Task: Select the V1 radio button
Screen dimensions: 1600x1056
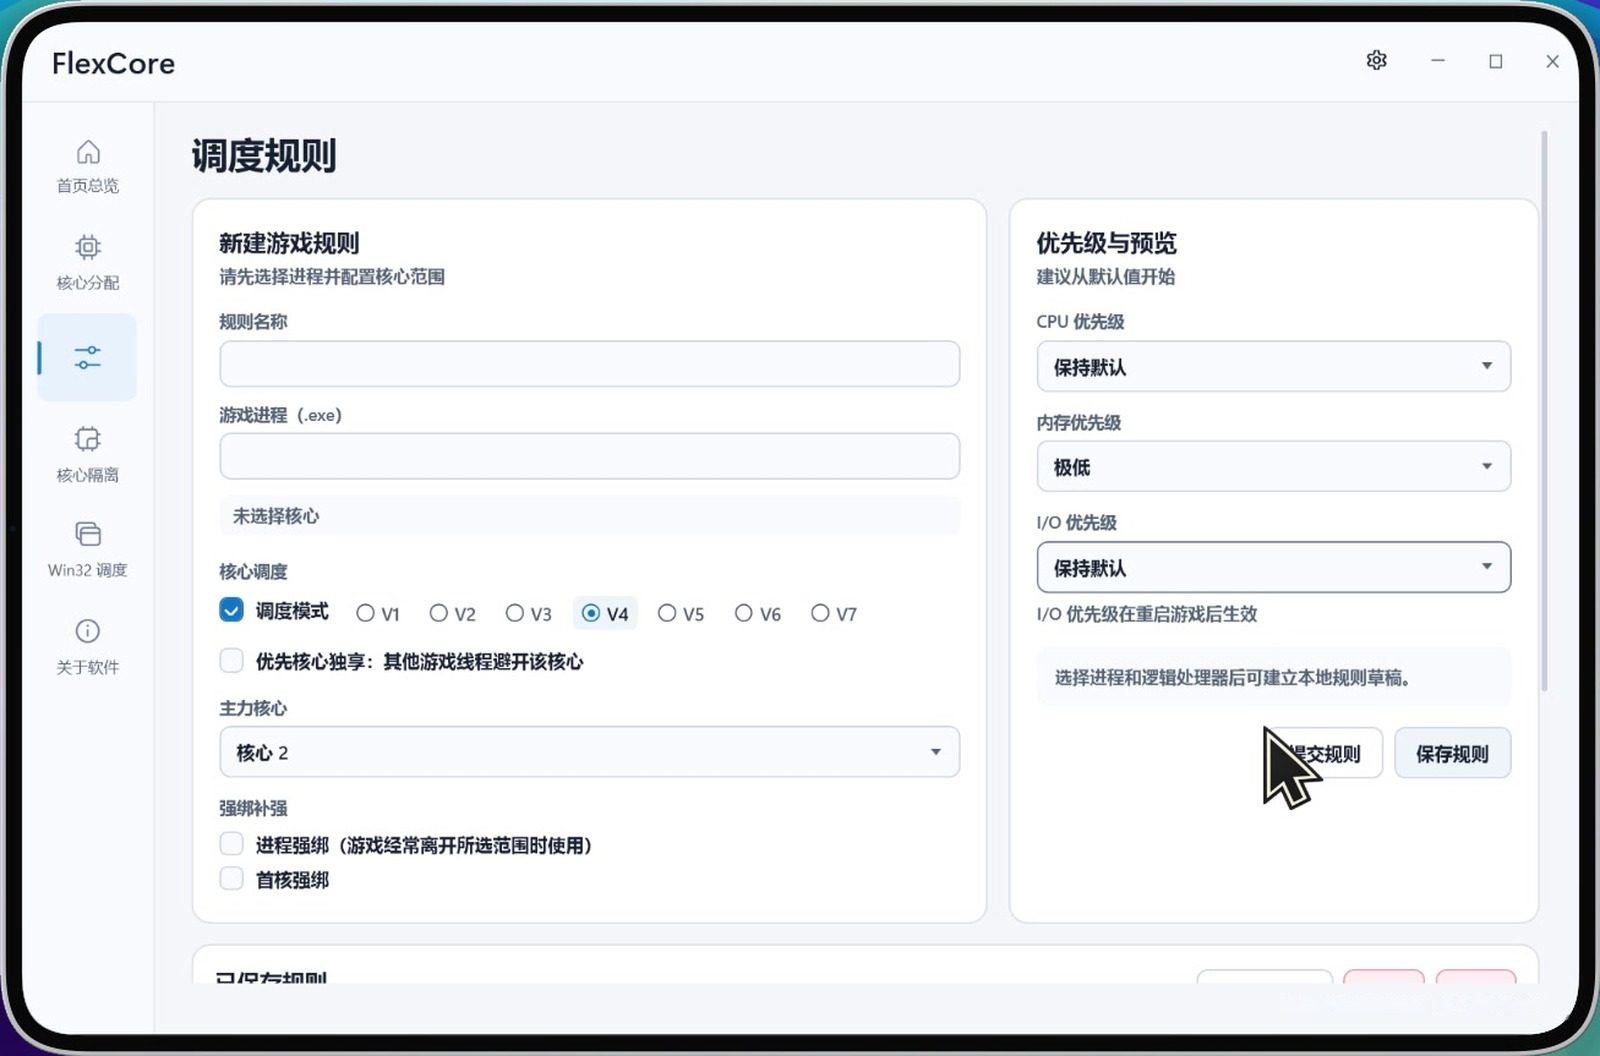Action: coord(365,613)
